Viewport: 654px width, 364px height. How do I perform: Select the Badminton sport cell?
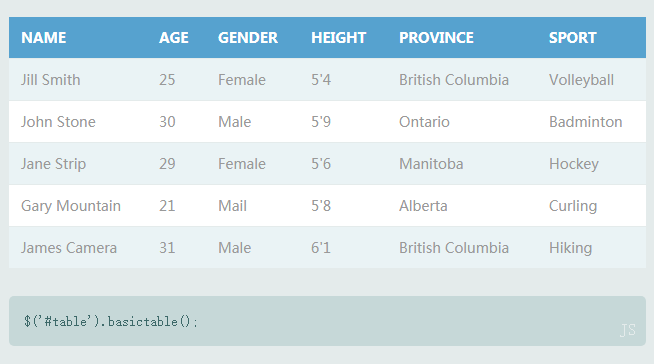coord(586,122)
